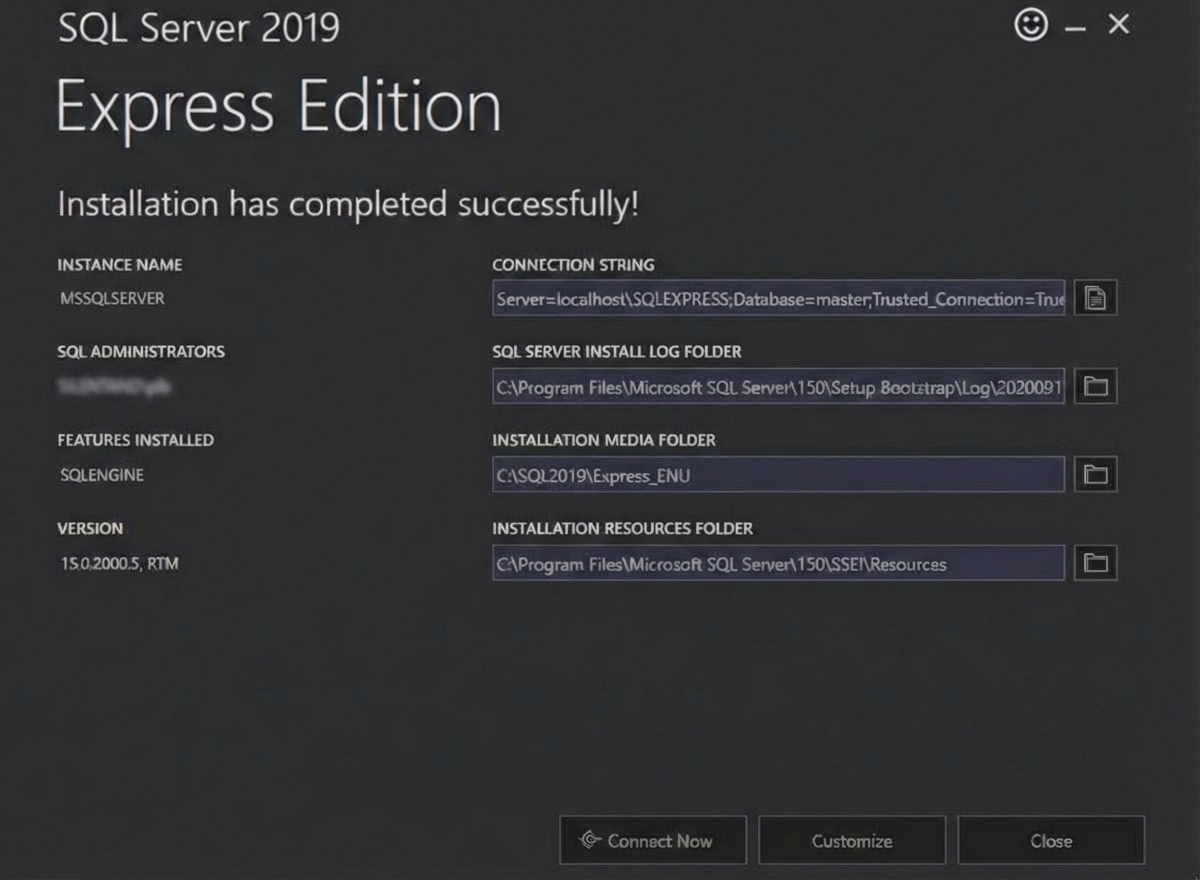Click the smiley feedback icon
Viewport: 1200px width, 880px height.
coord(1031,25)
